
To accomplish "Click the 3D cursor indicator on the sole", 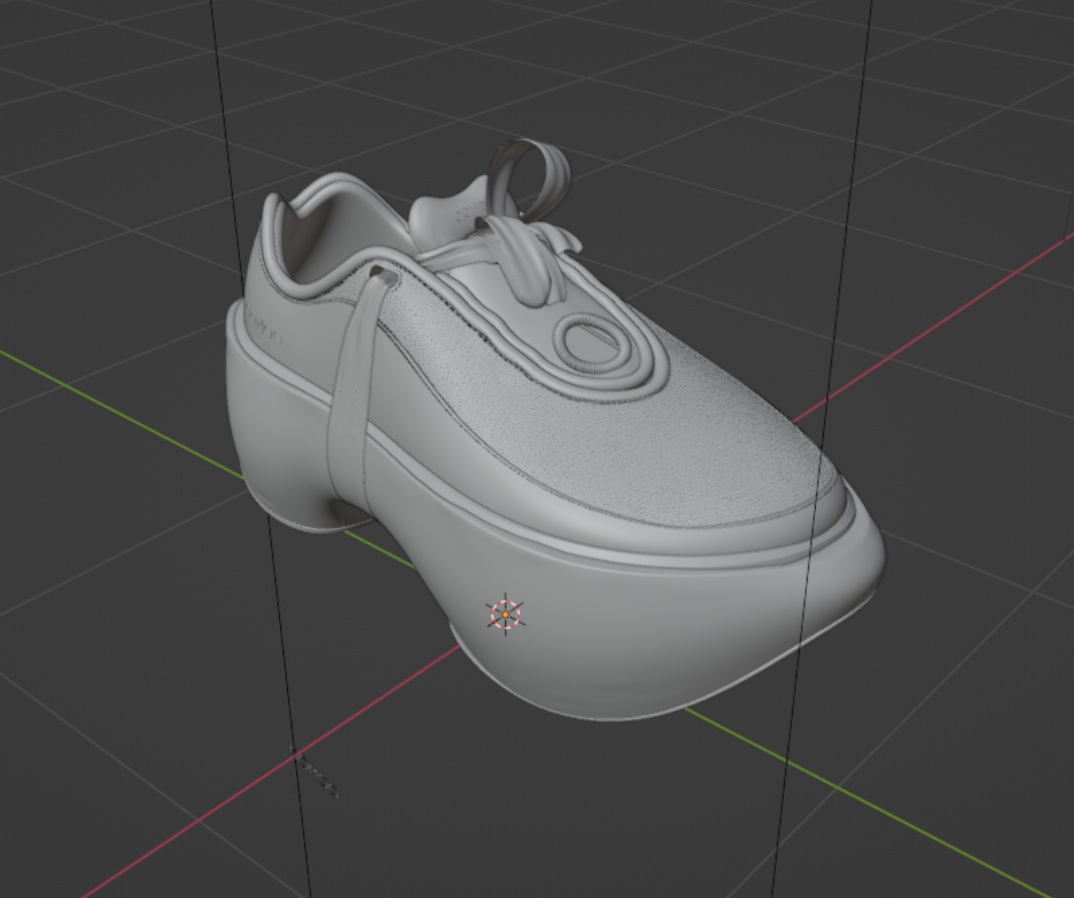I will pyautogui.click(x=507, y=614).
